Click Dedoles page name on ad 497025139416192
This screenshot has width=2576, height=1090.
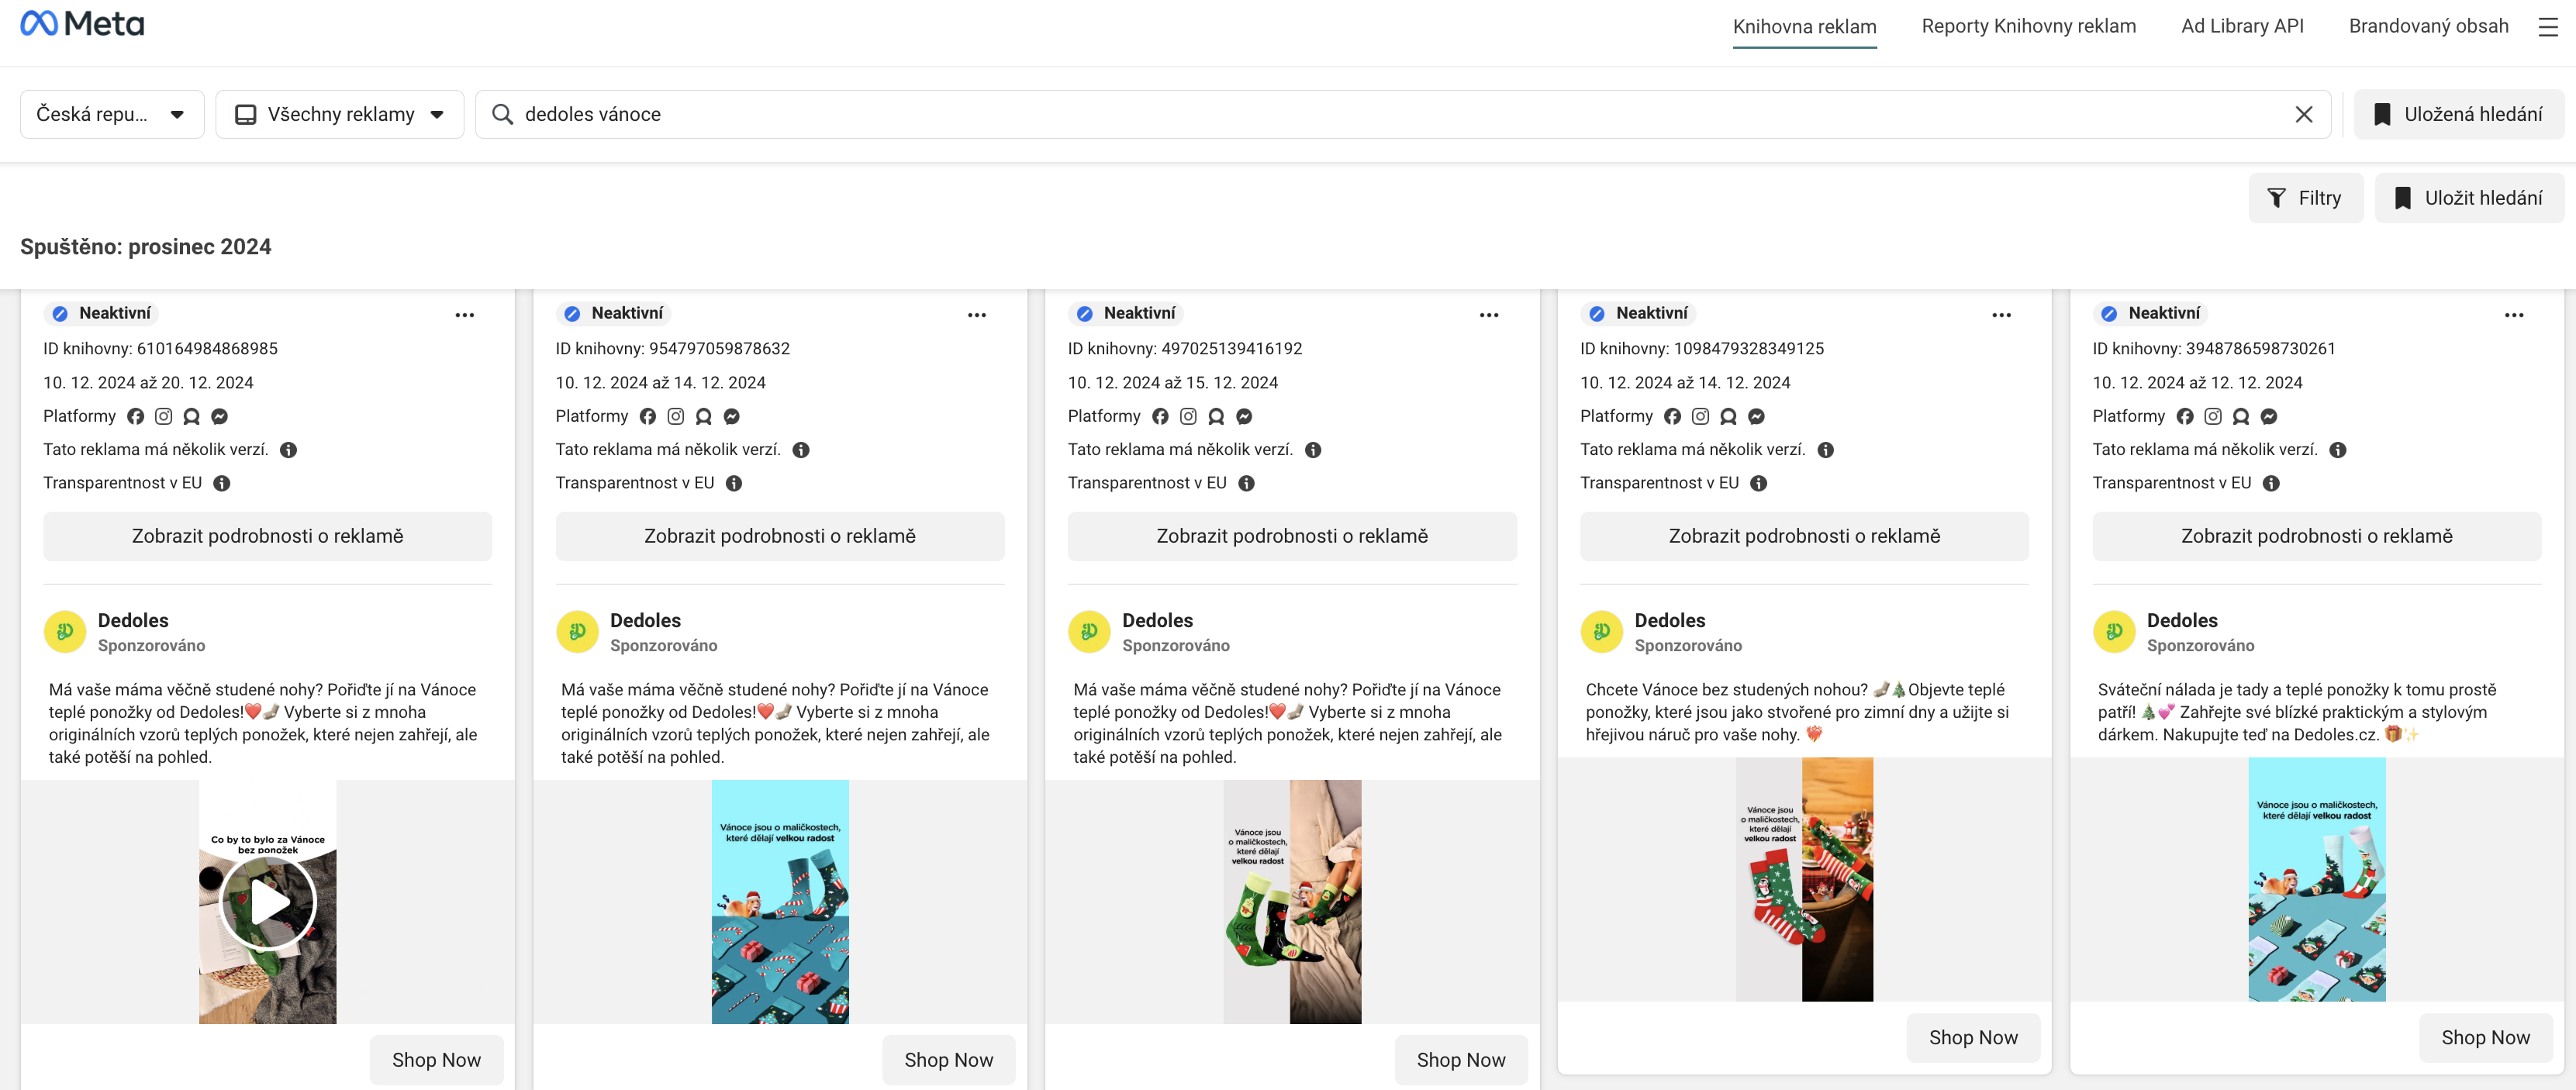1157,621
